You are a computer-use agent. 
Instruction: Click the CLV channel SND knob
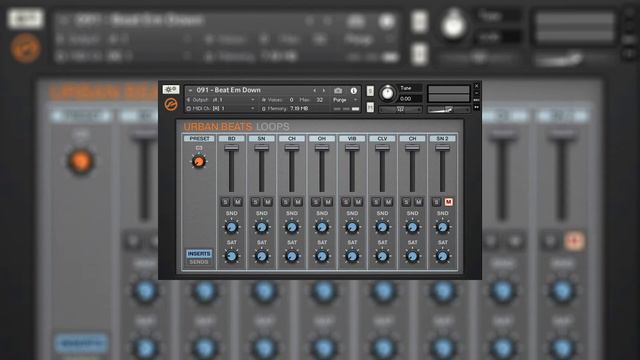coord(382,227)
